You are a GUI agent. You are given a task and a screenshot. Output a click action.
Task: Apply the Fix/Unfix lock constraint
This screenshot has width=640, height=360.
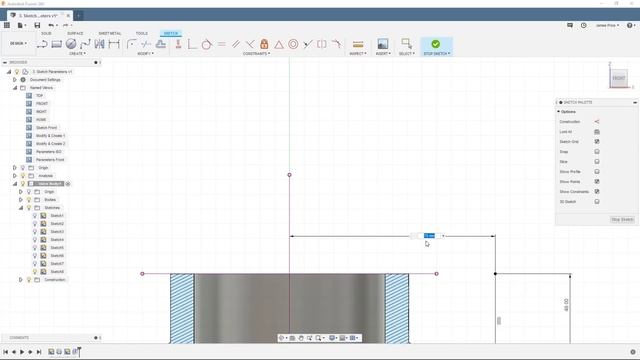[x=264, y=44]
